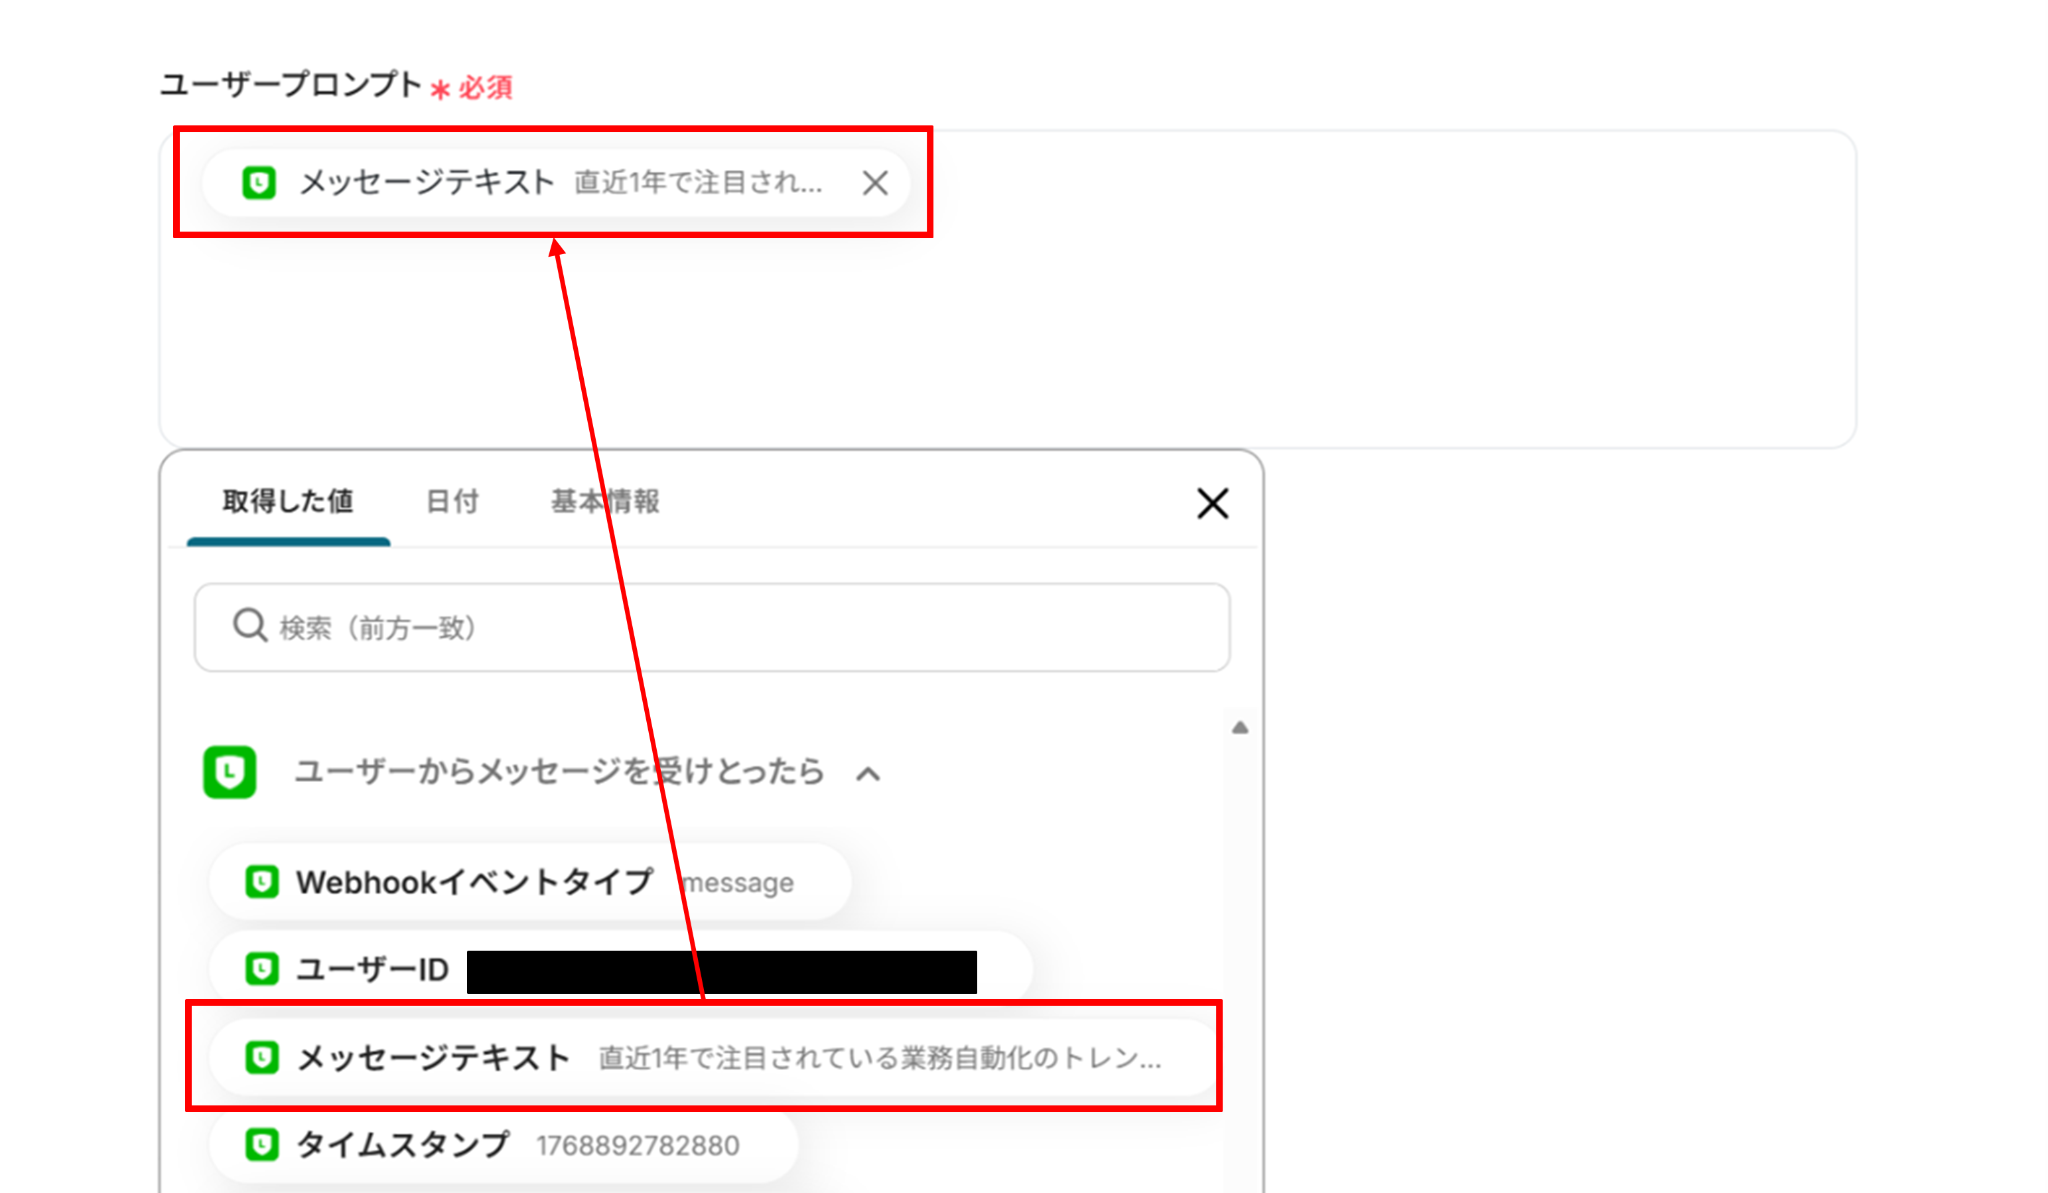Remove the メッセージテキスト chip from the prompt
This screenshot has width=2048, height=1193.
875,183
